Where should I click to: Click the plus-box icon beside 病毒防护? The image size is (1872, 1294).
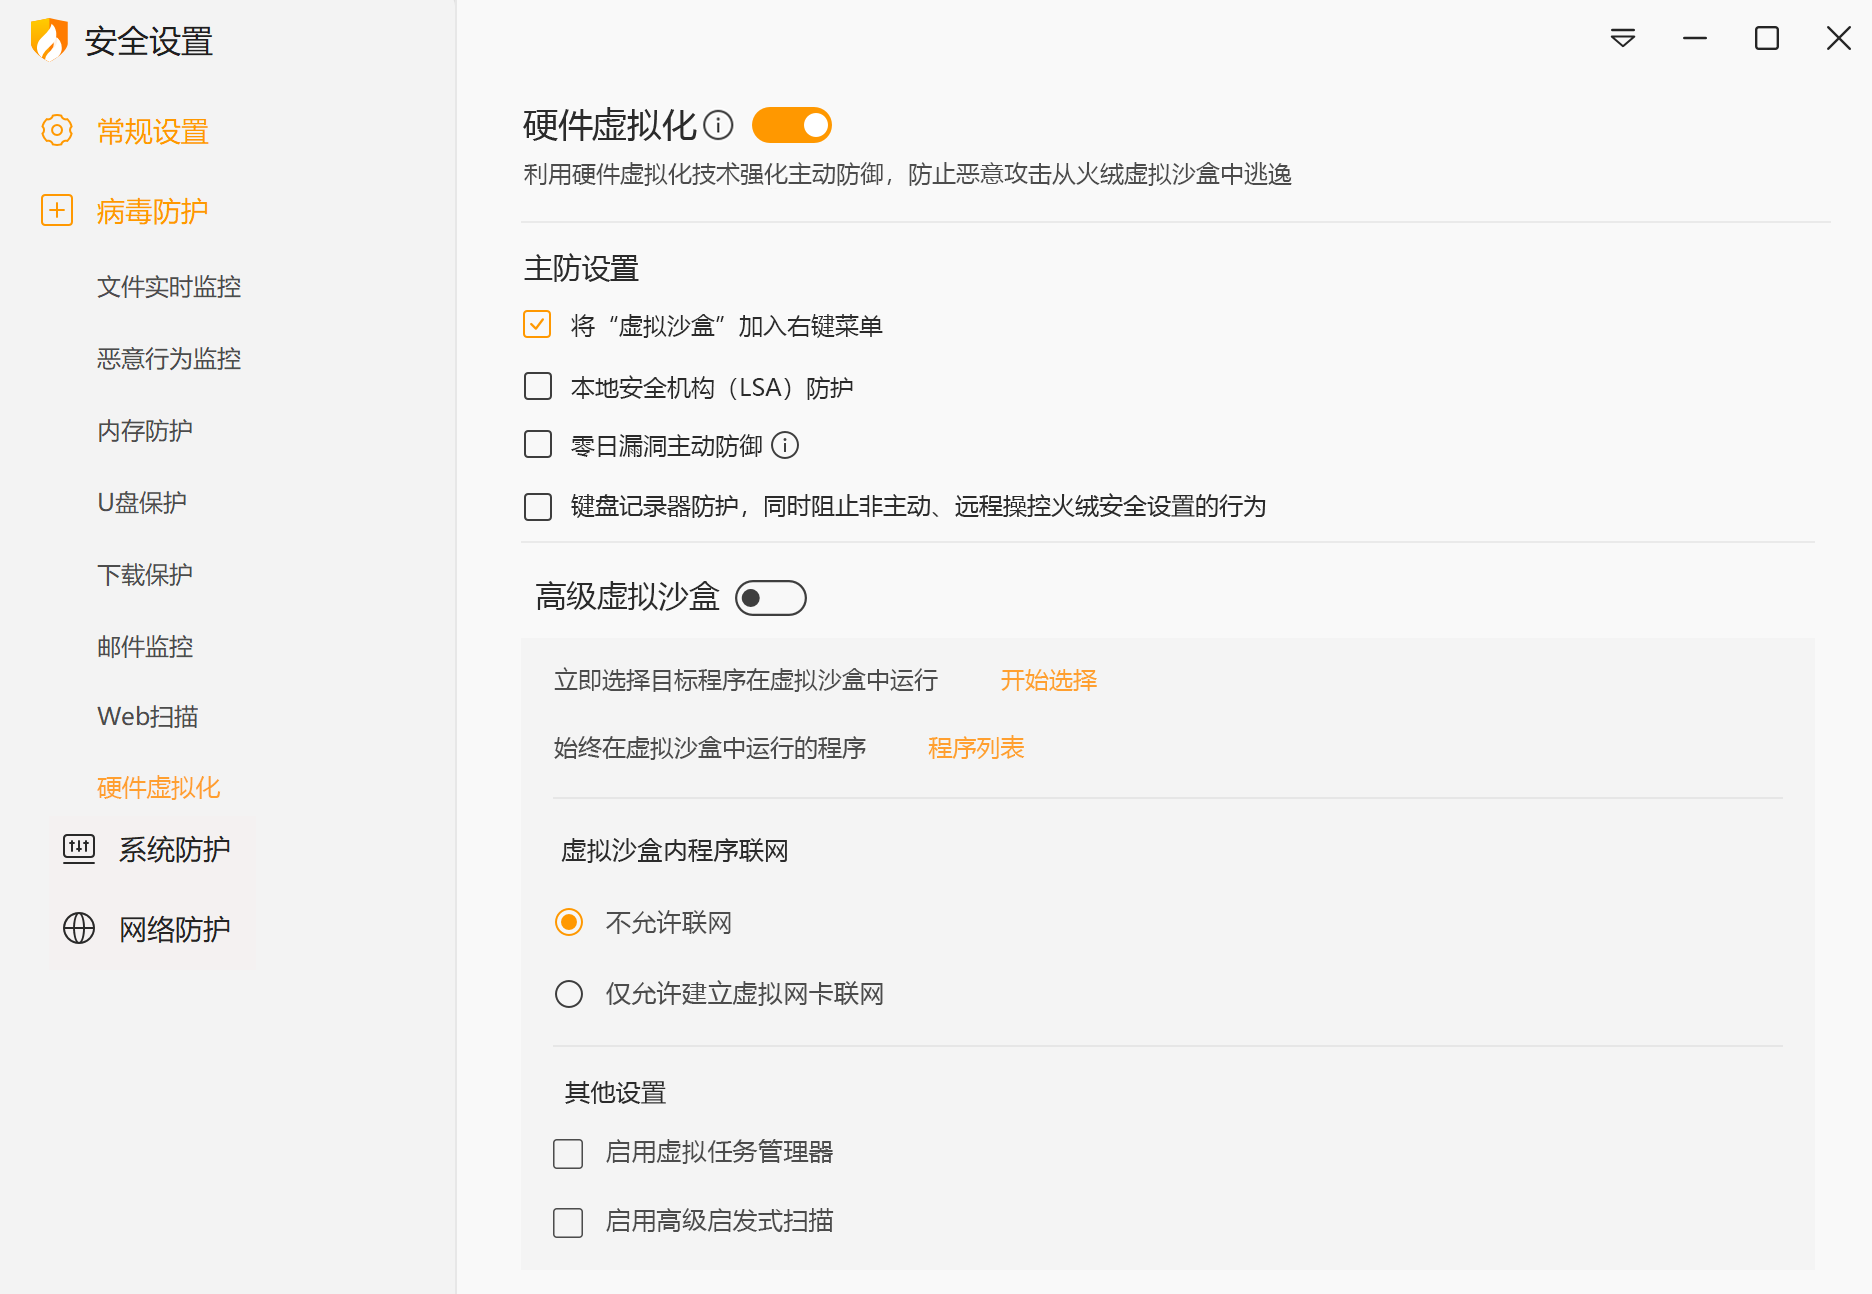(x=57, y=210)
